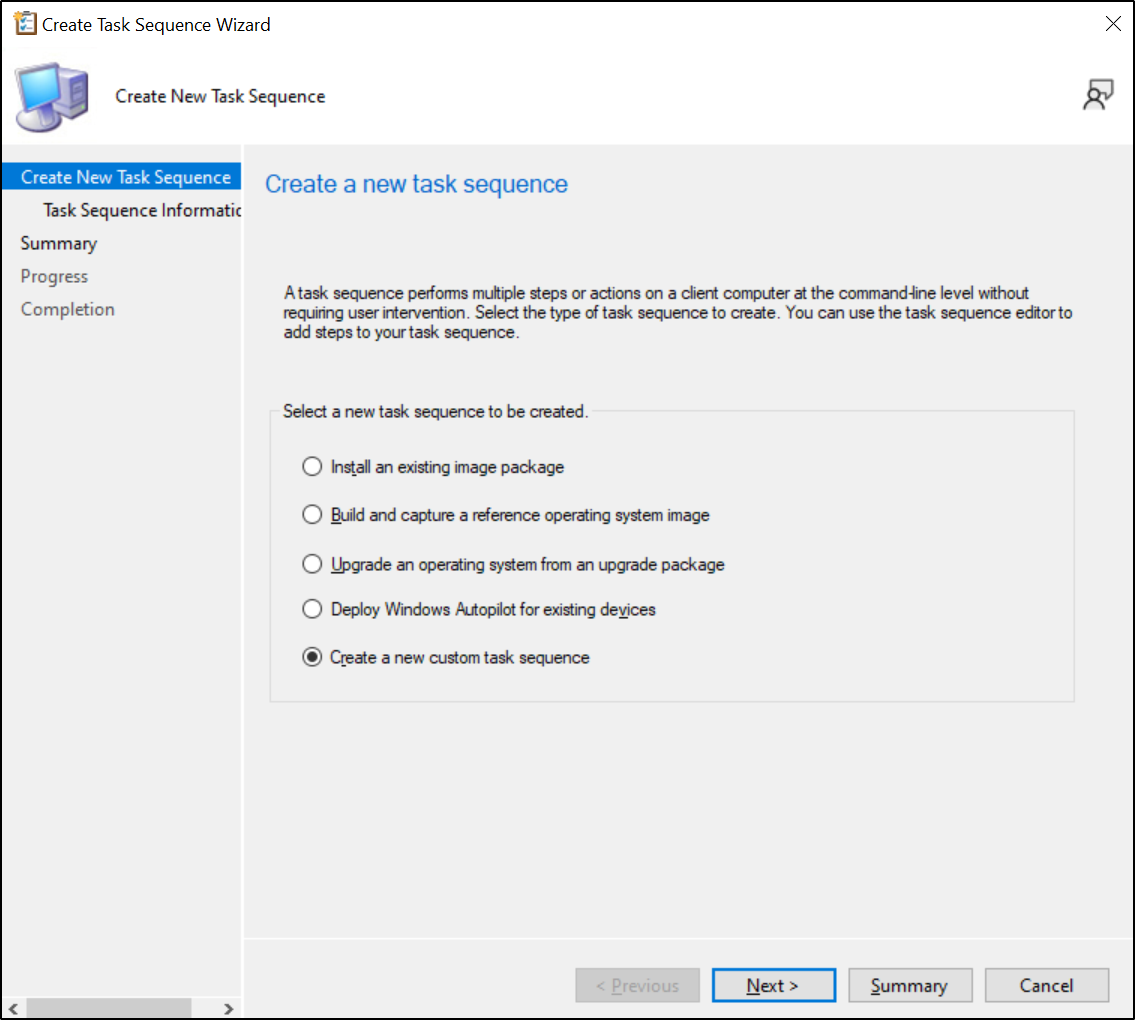The image size is (1135, 1020).
Task: Click the task sequence wizard title bar icon
Action: (25, 23)
